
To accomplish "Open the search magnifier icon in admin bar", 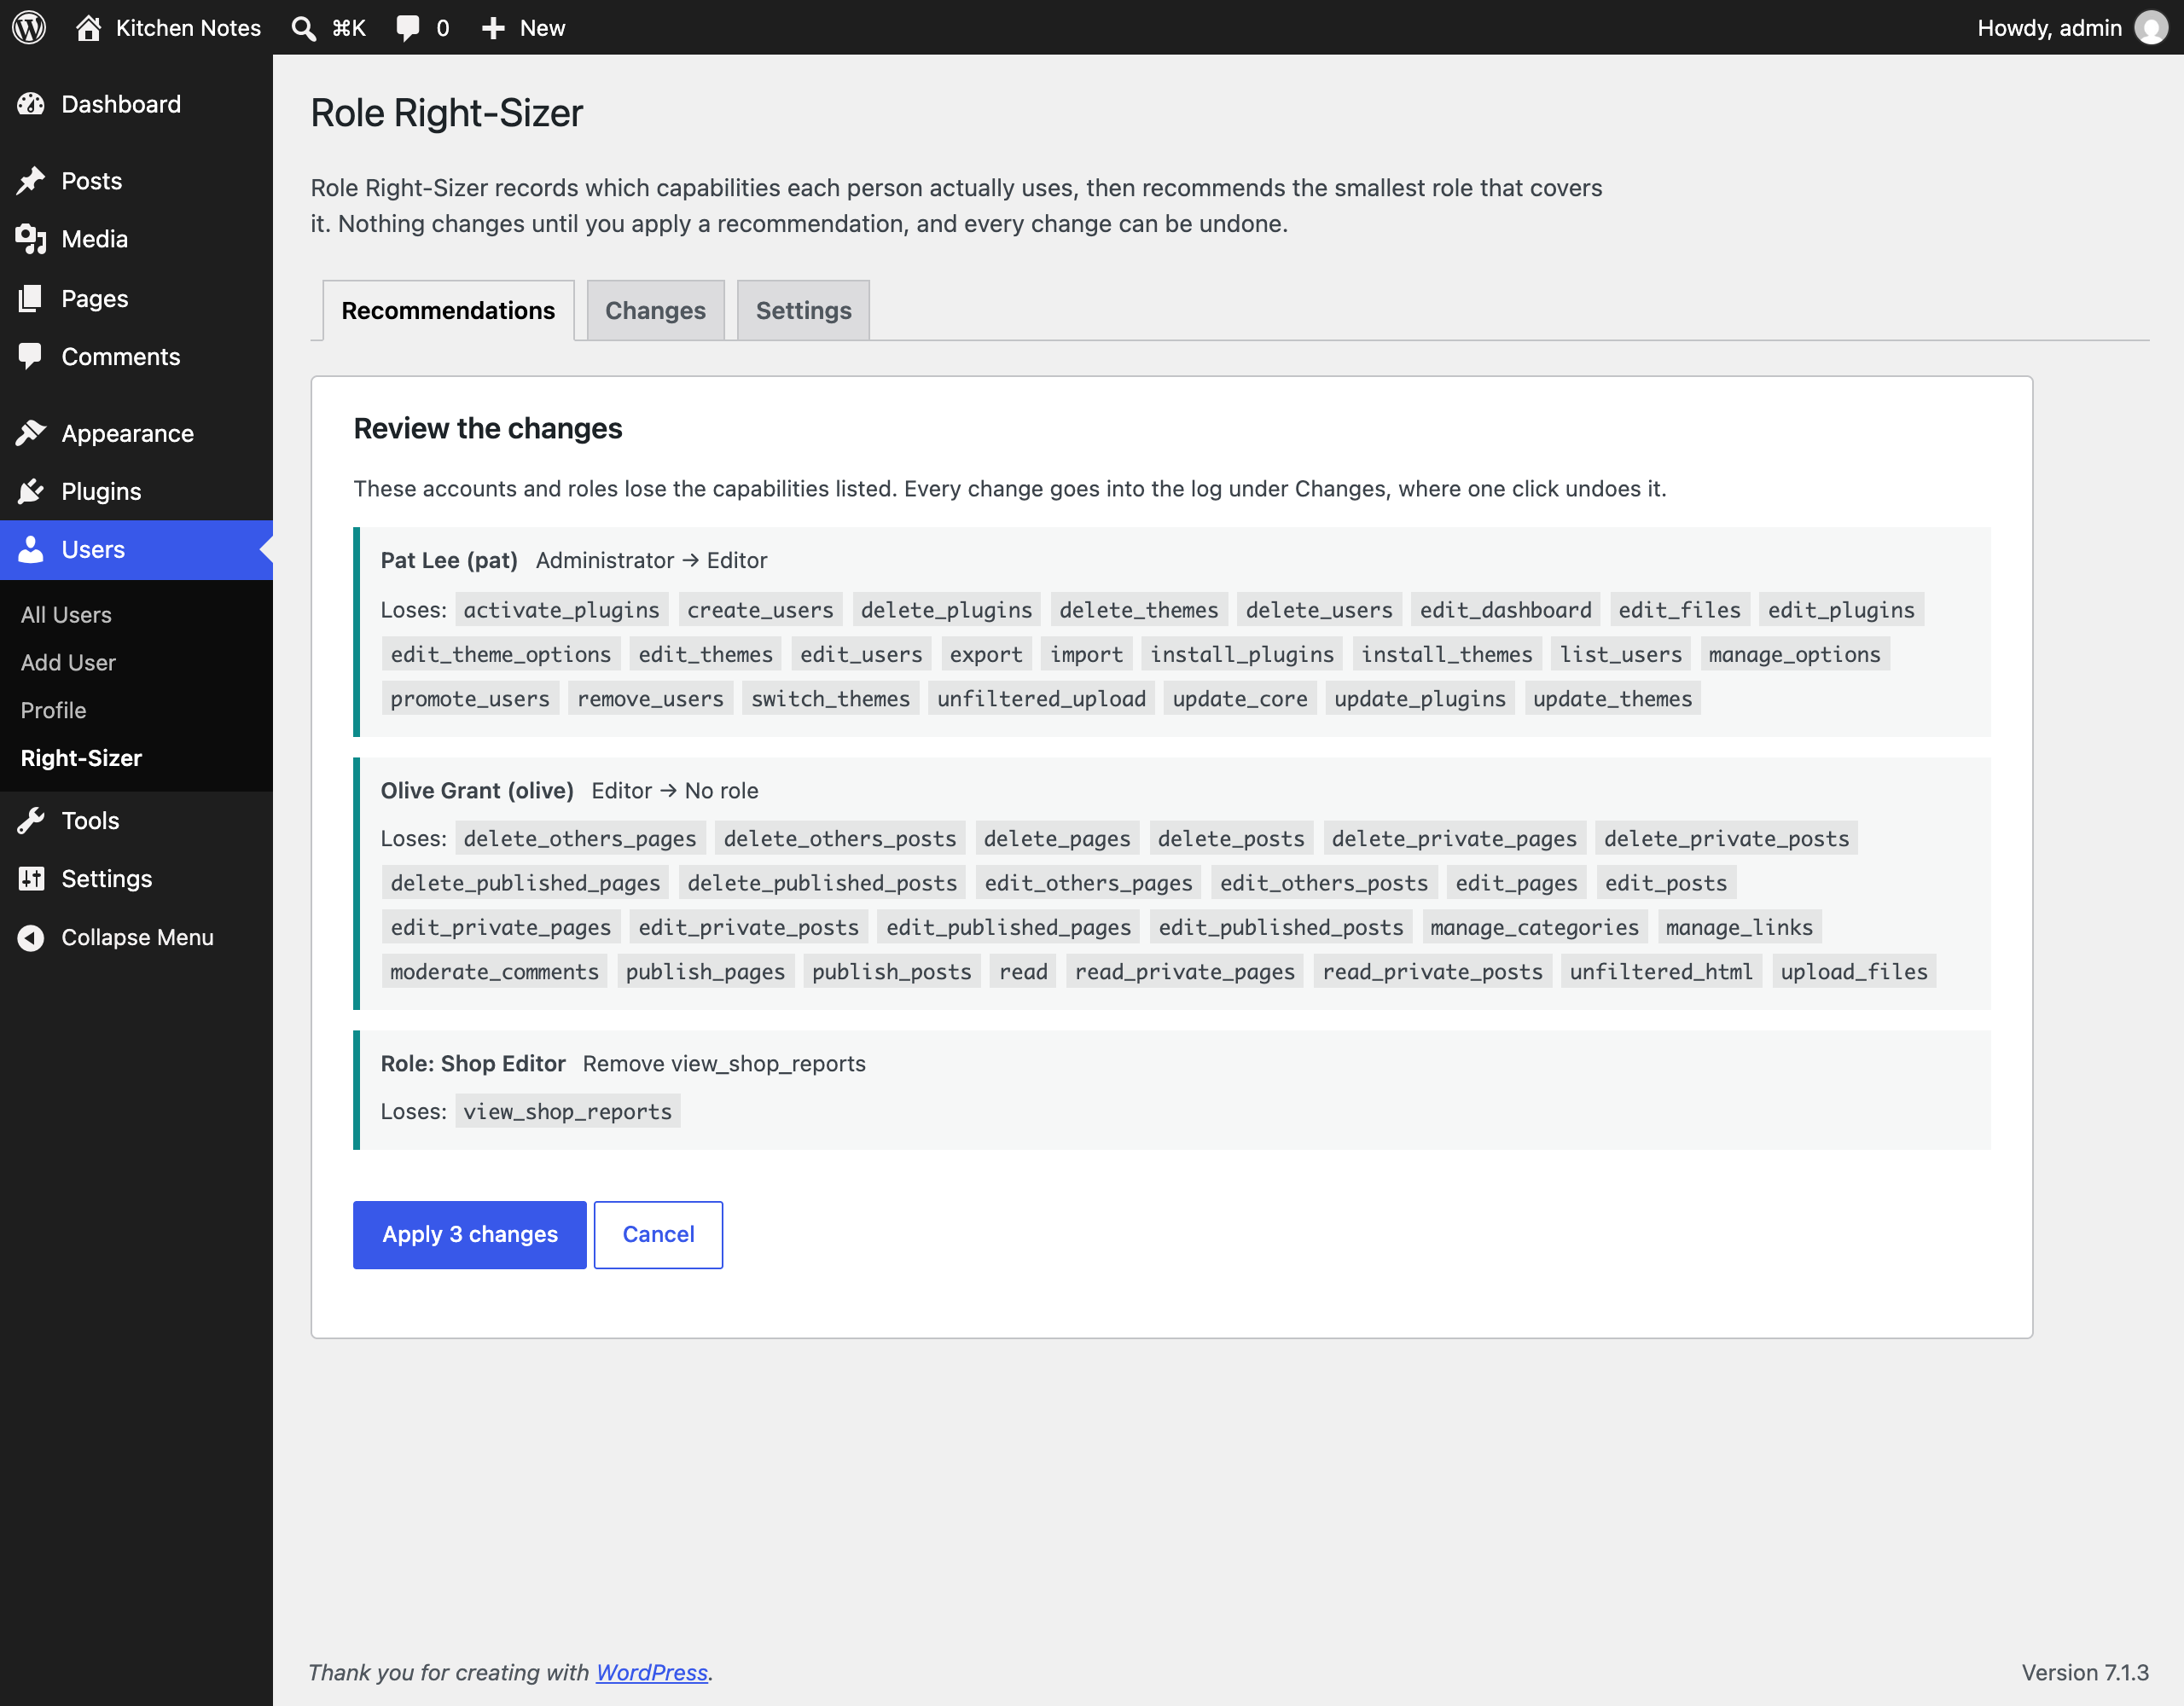I will (x=303, y=28).
